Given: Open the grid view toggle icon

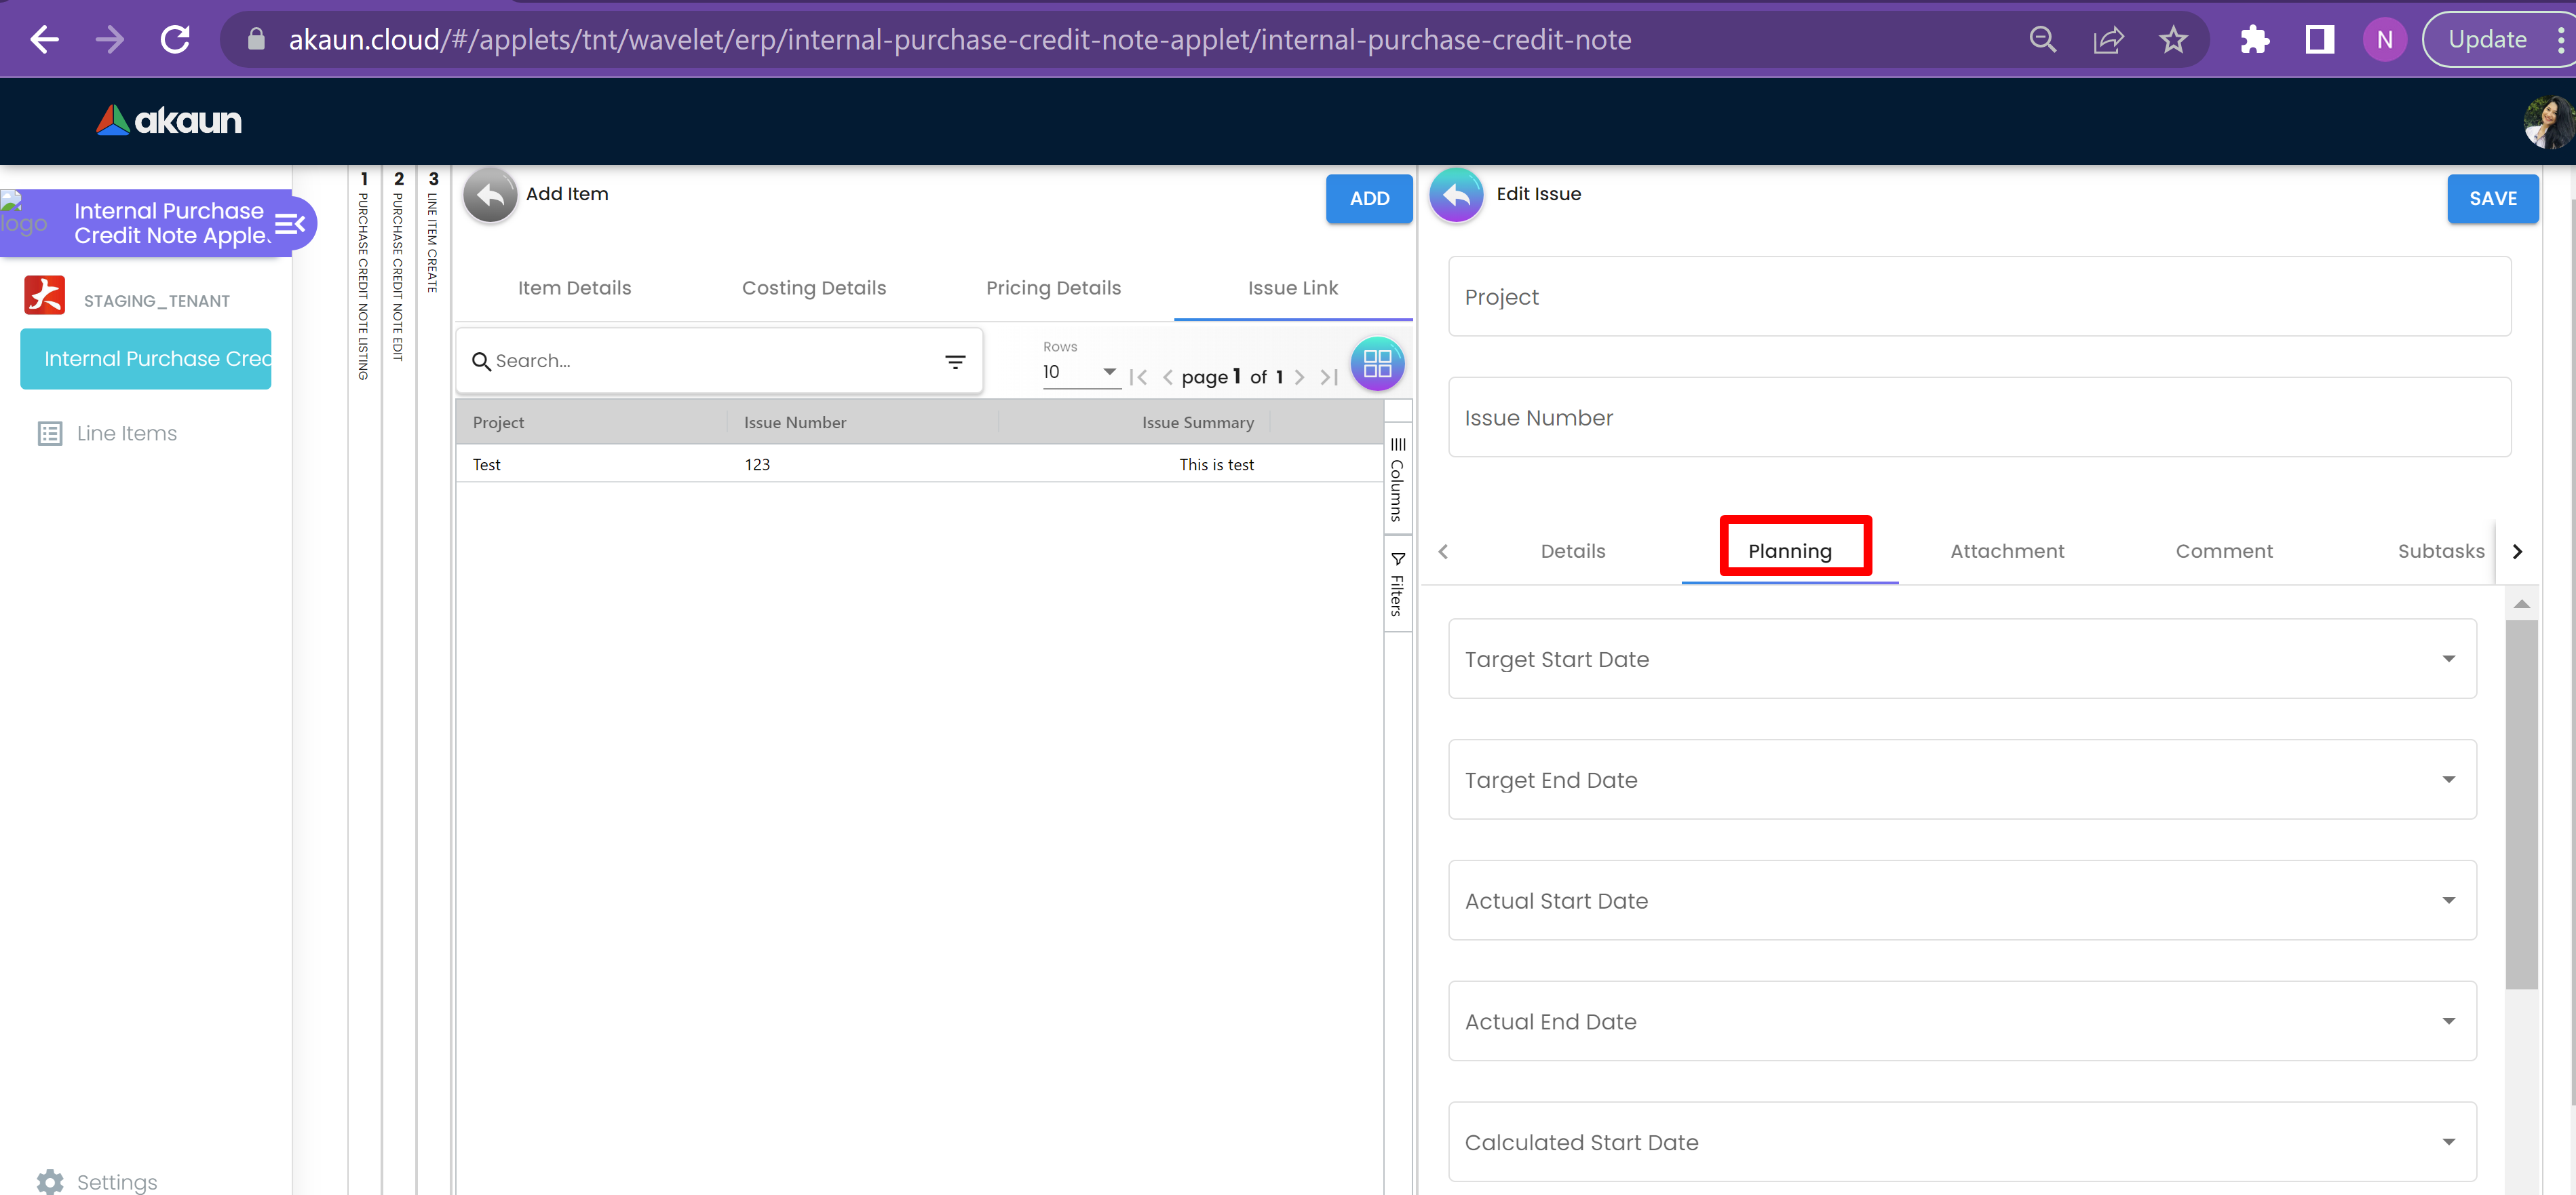Looking at the screenshot, I should pyautogui.click(x=1377, y=364).
